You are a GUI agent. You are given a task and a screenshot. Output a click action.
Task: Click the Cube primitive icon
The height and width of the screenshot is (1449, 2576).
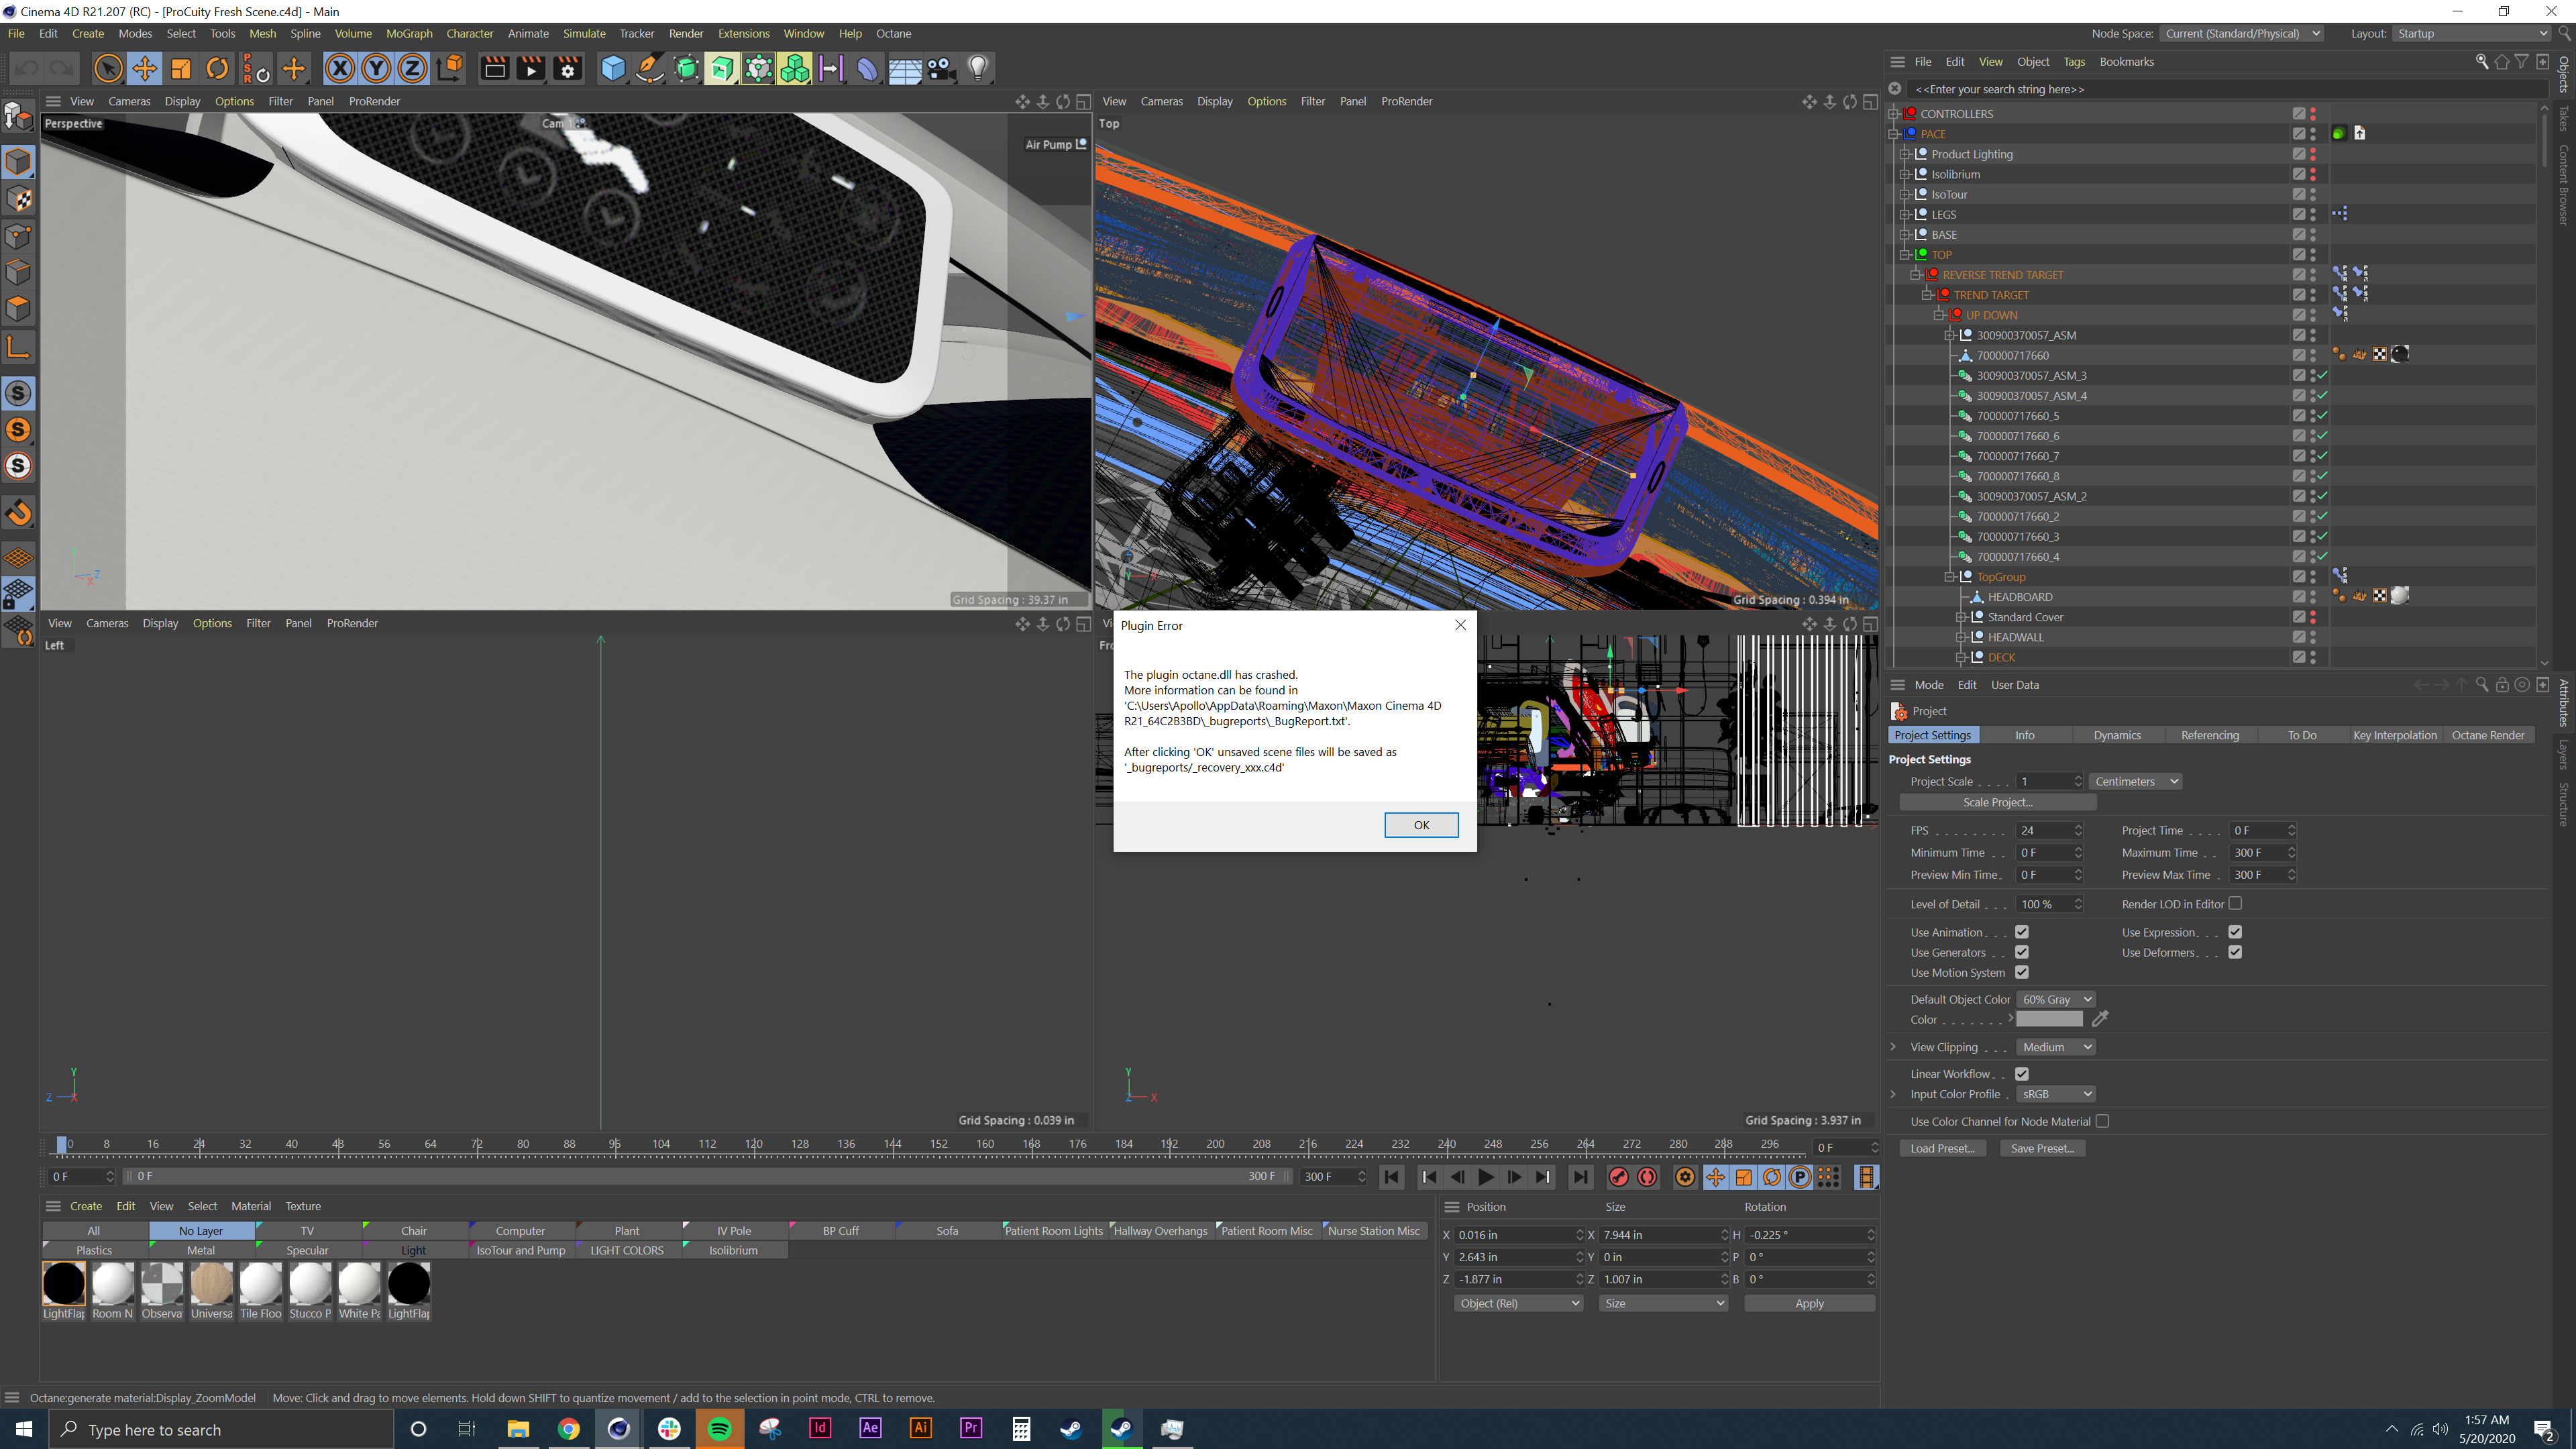612,68
